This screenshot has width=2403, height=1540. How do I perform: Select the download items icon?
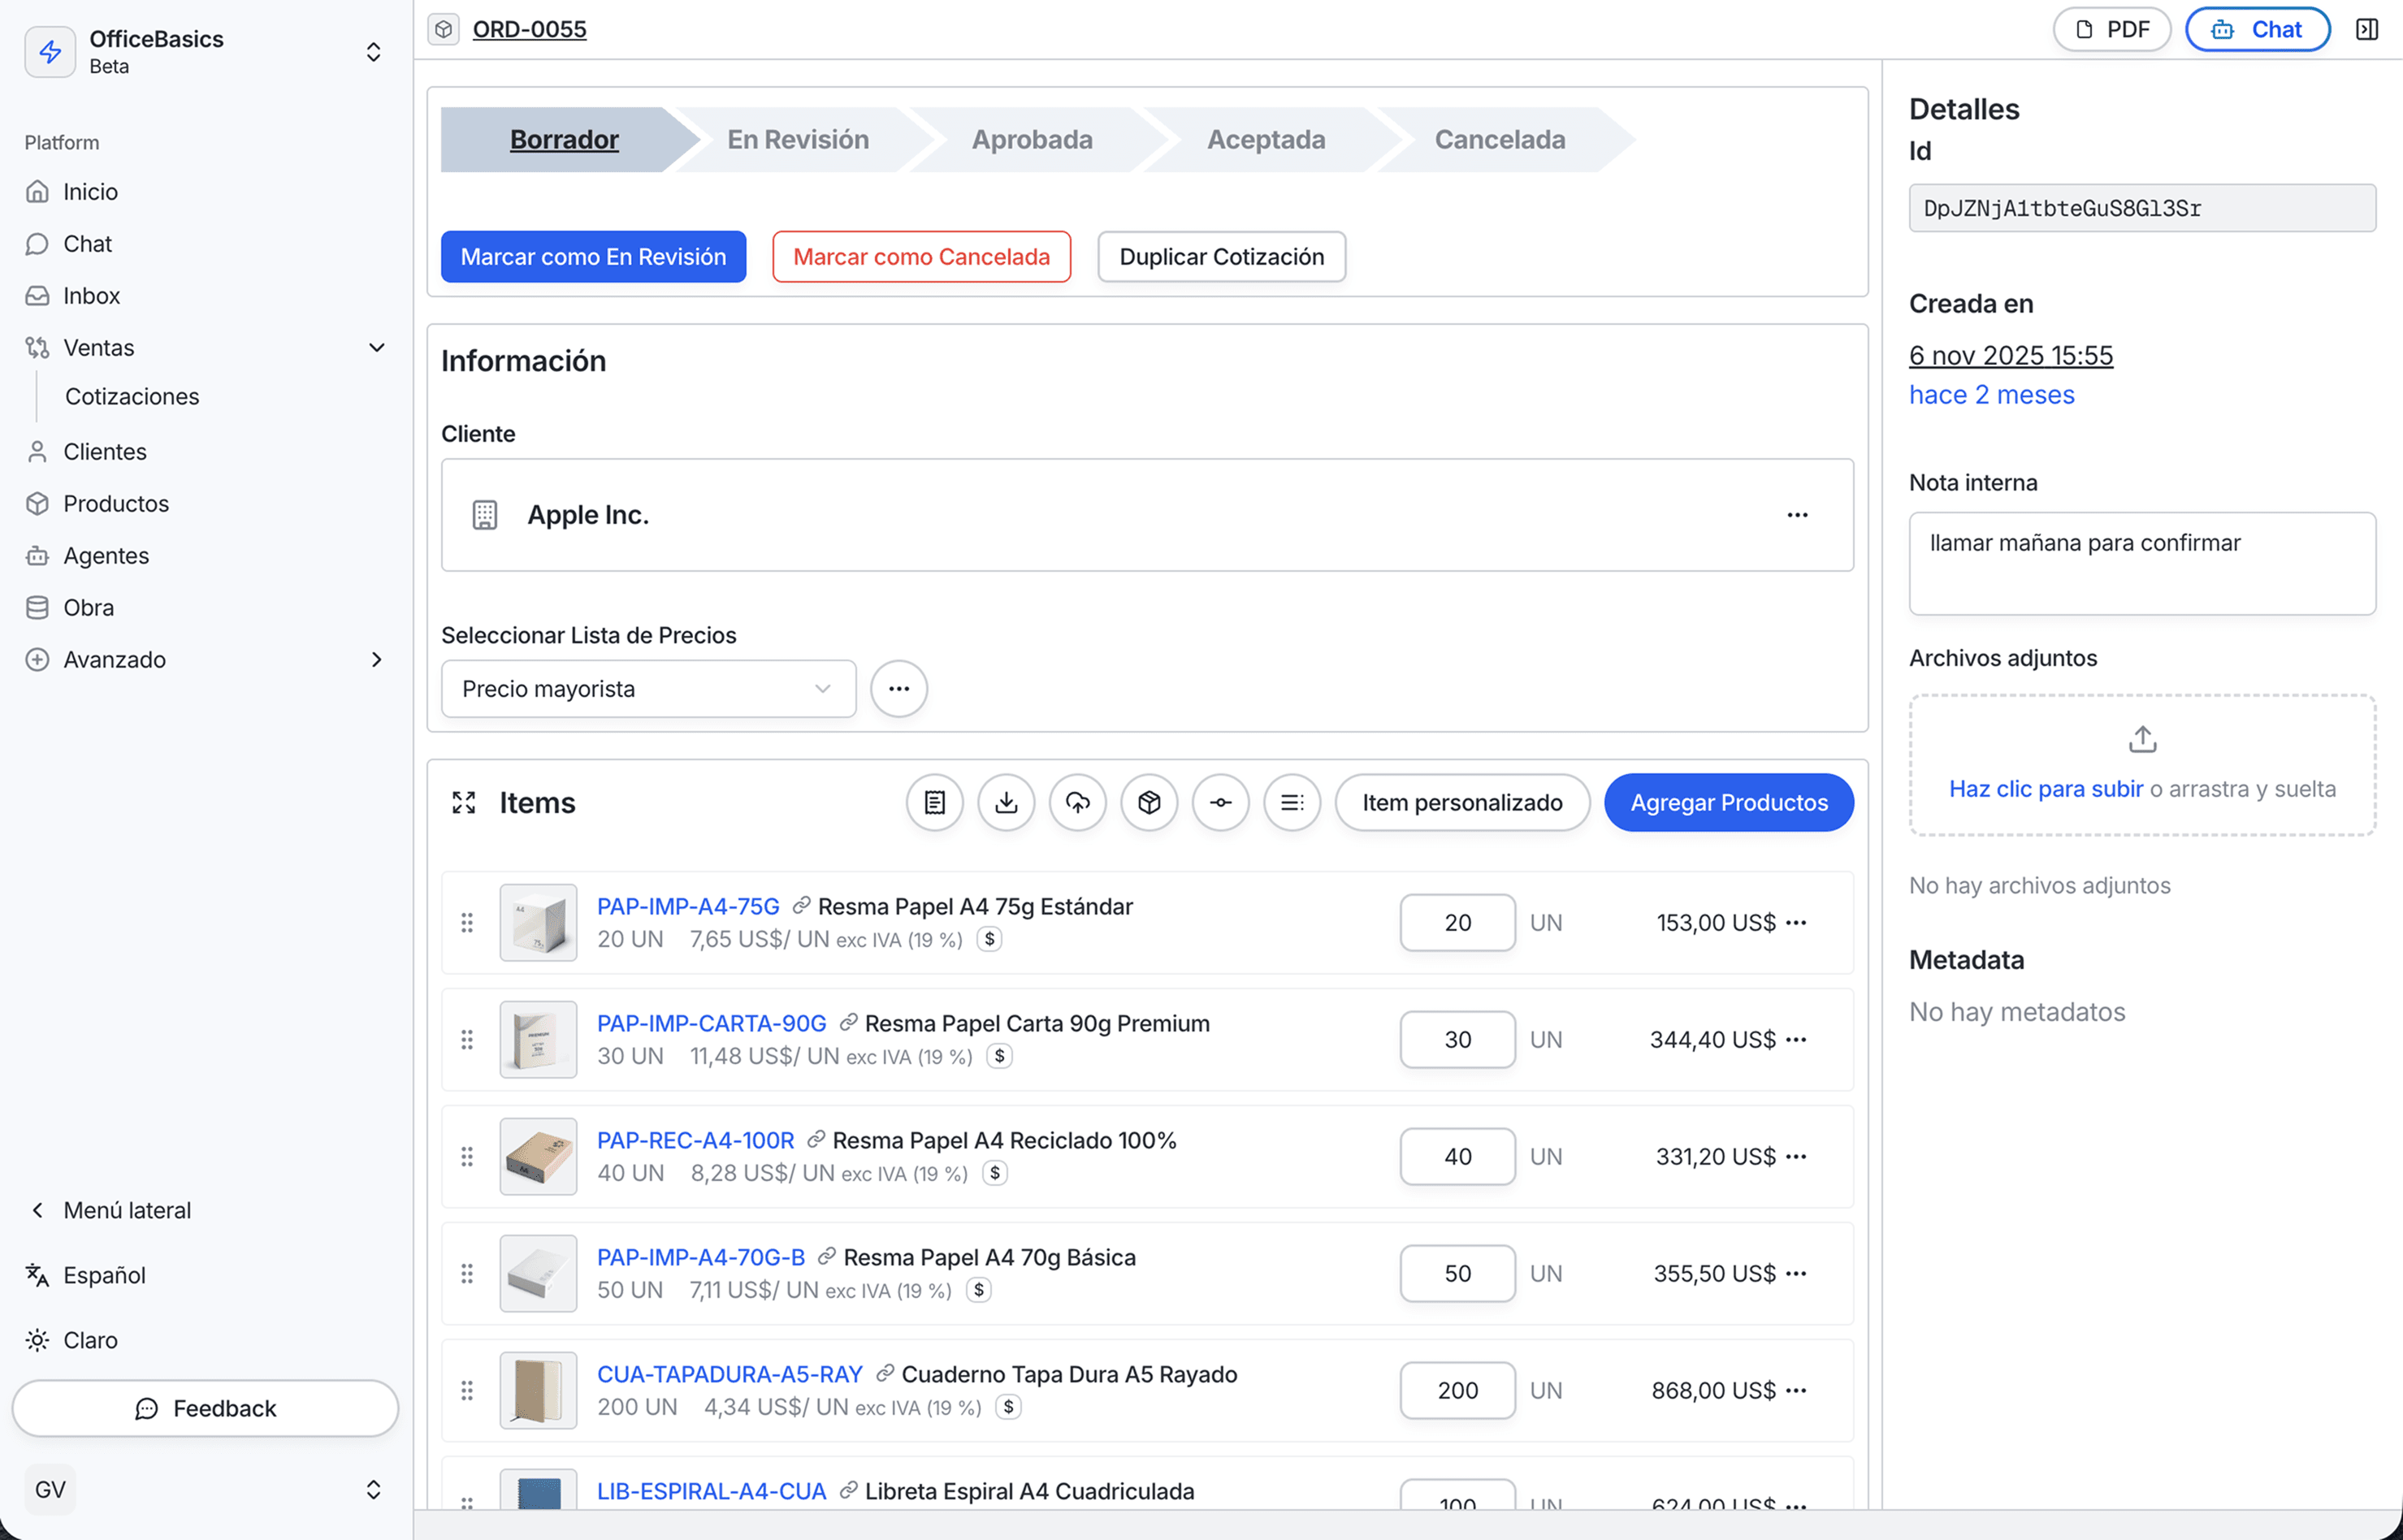click(1006, 802)
